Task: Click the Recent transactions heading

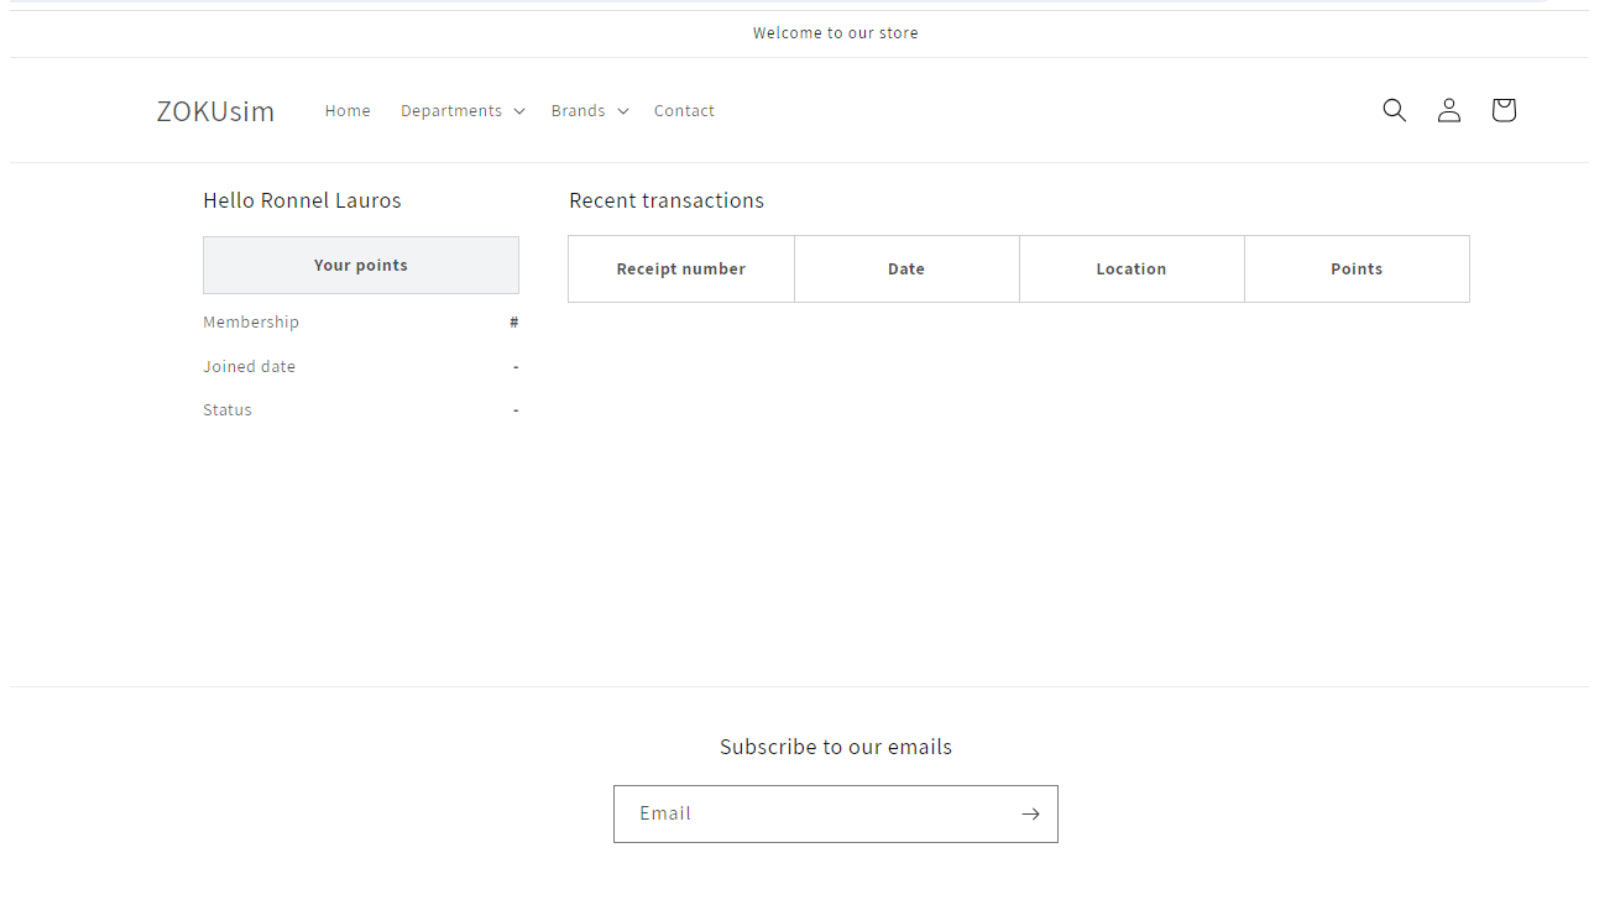Action: click(x=666, y=200)
